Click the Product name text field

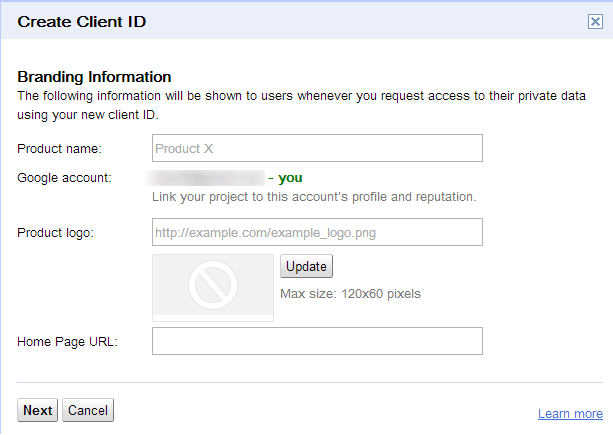(x=317, y=148)
